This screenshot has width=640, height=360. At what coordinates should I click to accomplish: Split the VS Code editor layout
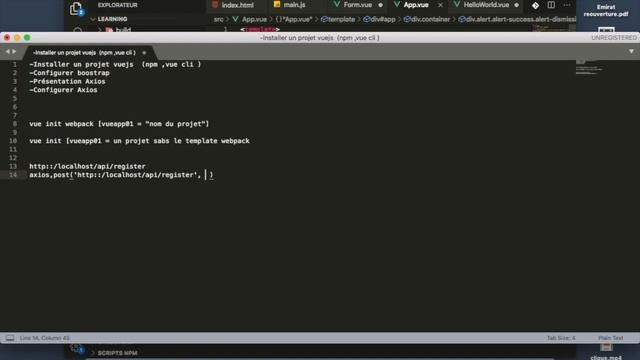(x=551, y=5)
